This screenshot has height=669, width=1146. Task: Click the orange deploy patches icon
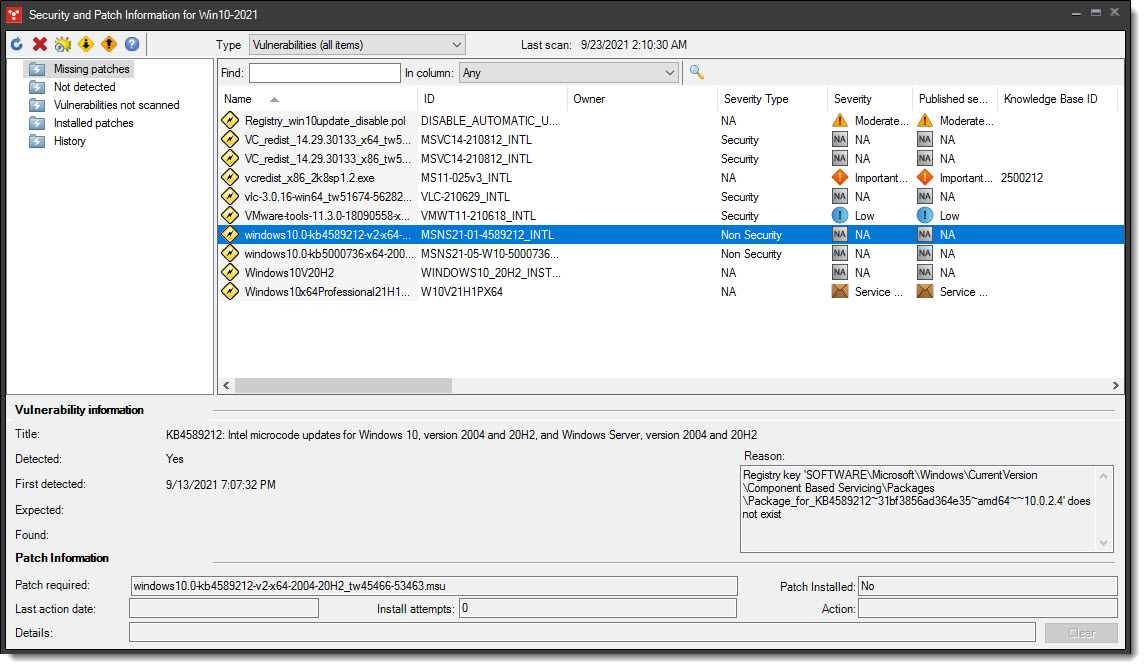tap(108, 44)
